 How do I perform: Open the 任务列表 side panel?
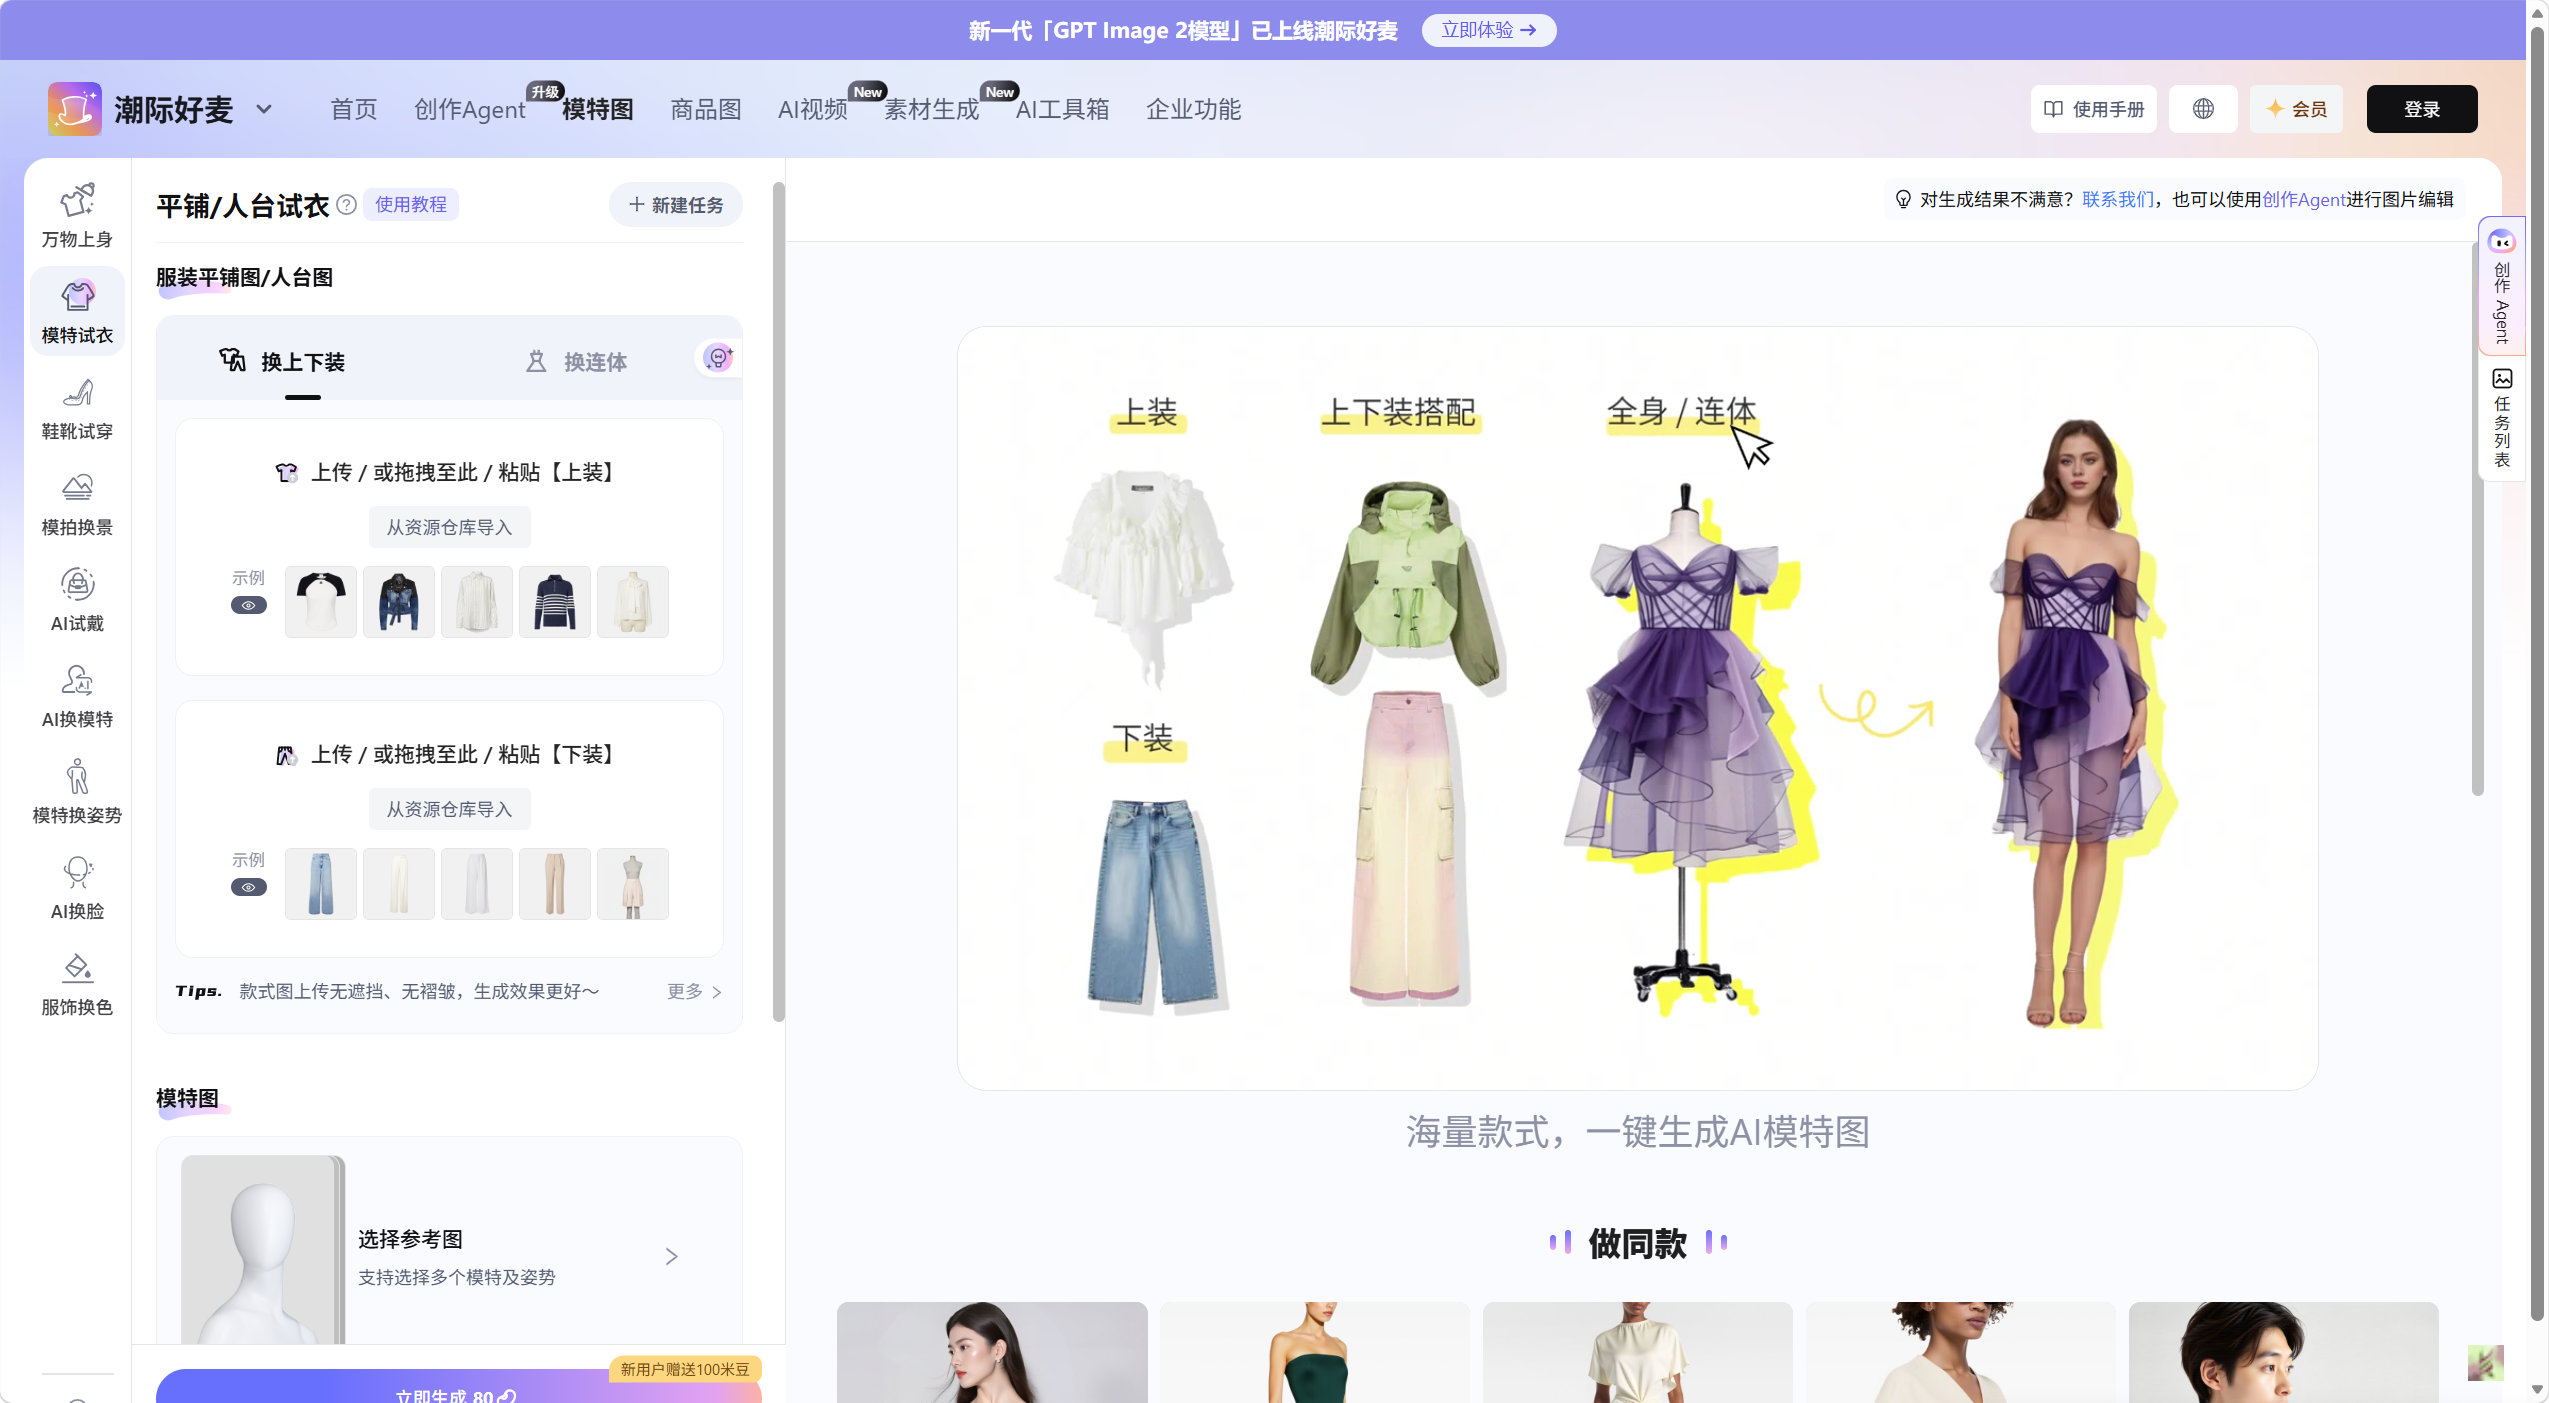tap(2502, 418)
